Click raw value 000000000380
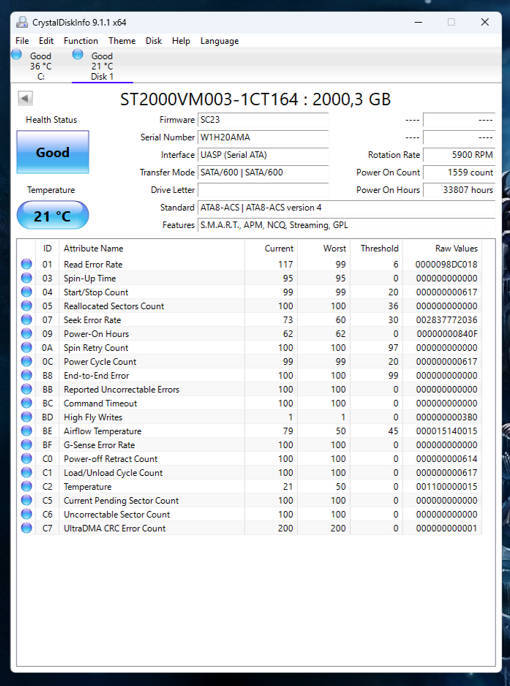 click(x=446, y=417)
